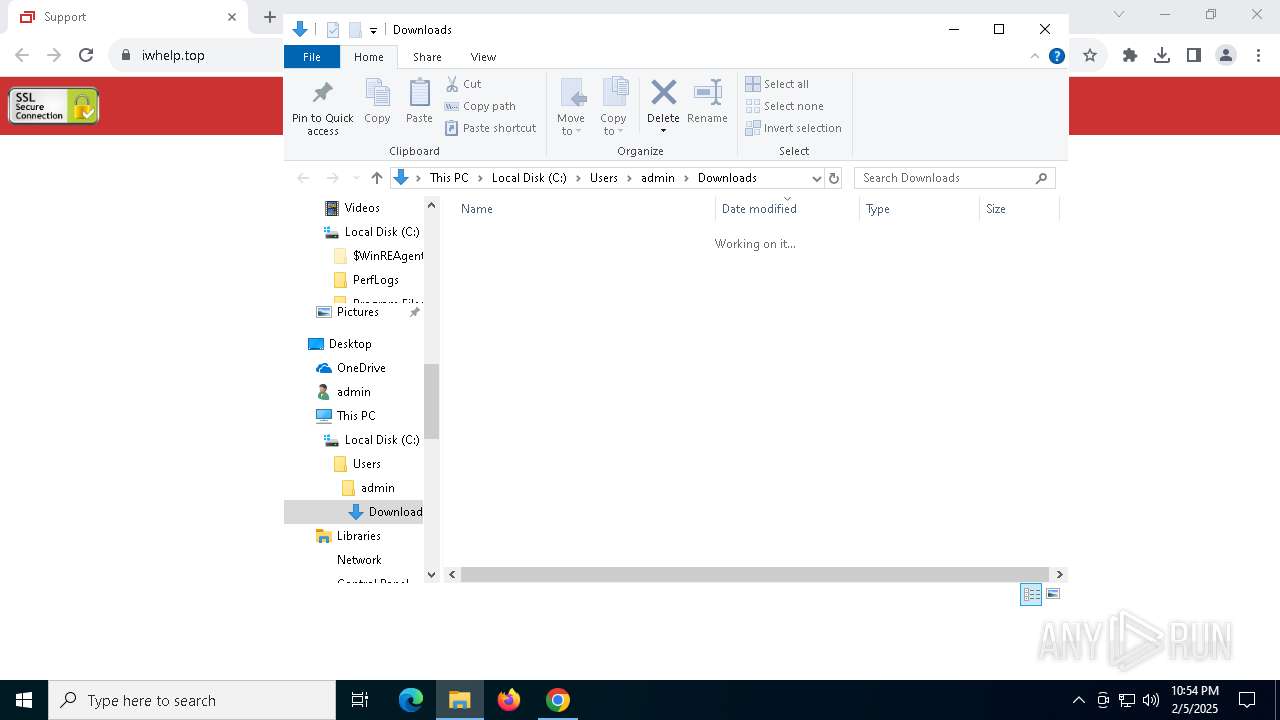Image resolution: width=1280 pixels, height=720 pixels.
Task: Click the Properties quick access icon
Action: click(333, 30)
